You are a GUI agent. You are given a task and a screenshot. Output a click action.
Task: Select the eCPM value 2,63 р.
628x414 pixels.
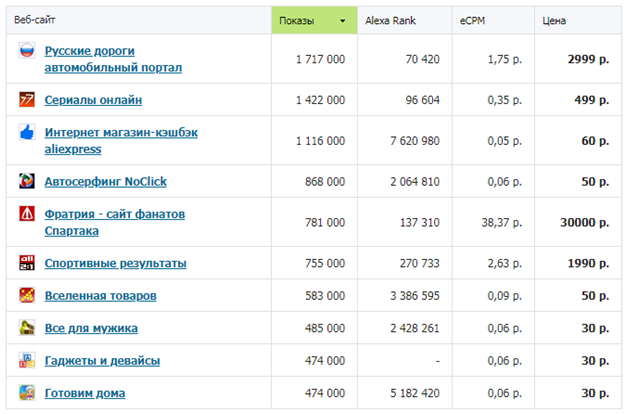coord(505,263)
